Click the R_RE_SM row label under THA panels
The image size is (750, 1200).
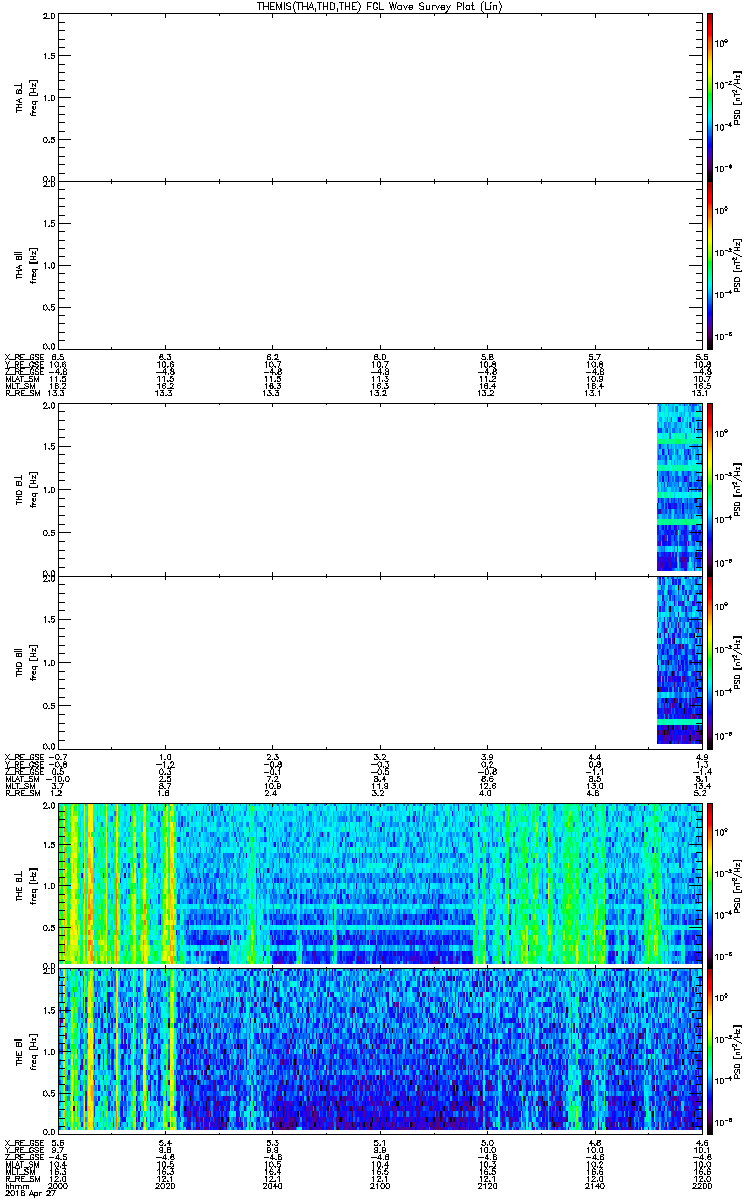[21, 394]
